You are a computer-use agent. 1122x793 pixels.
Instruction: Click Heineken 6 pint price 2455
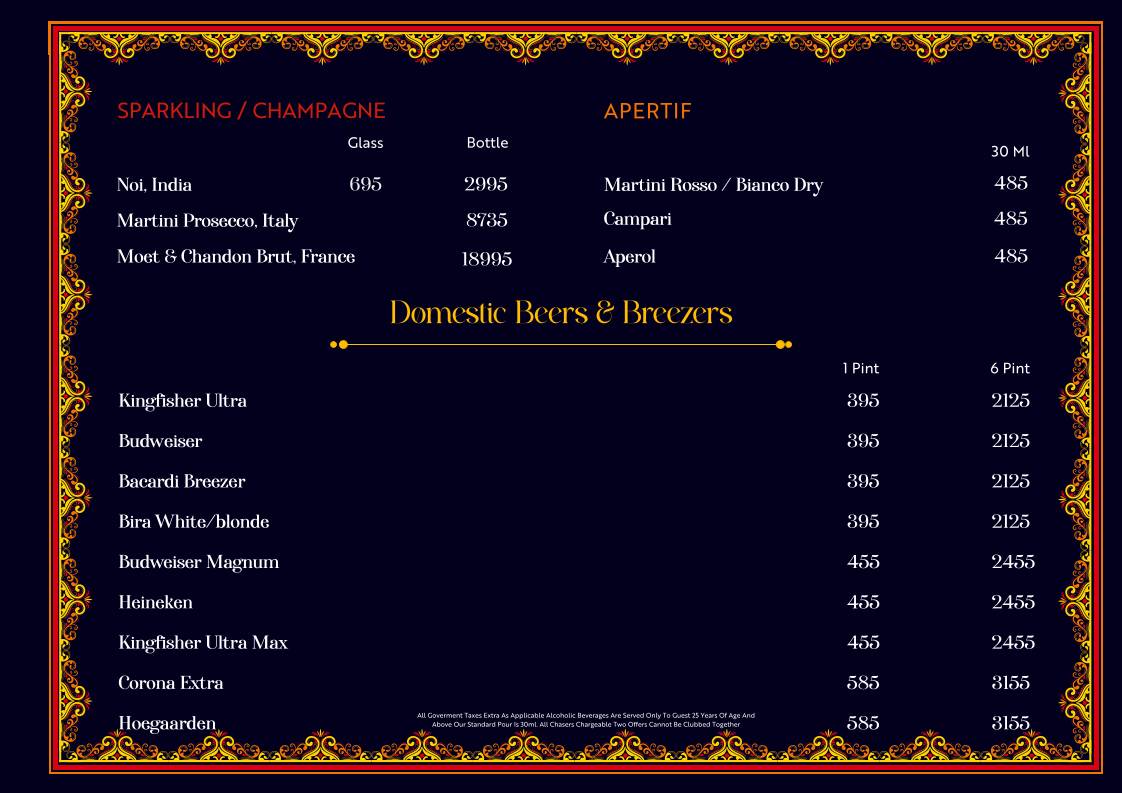1013,602
